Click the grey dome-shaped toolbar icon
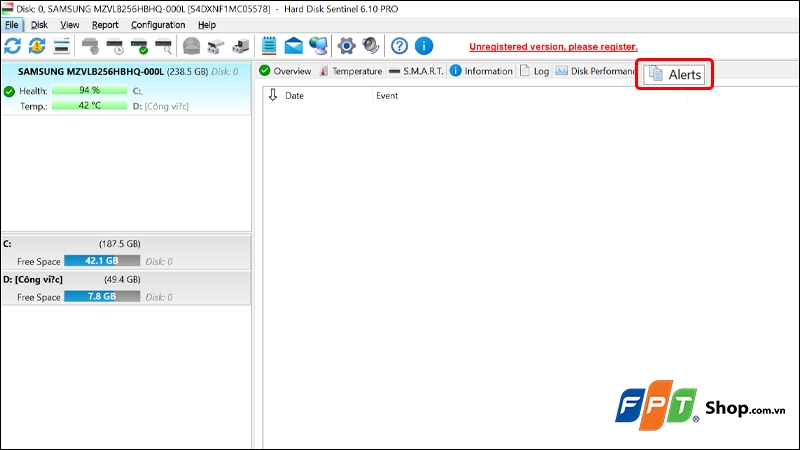 click(192, 46)
